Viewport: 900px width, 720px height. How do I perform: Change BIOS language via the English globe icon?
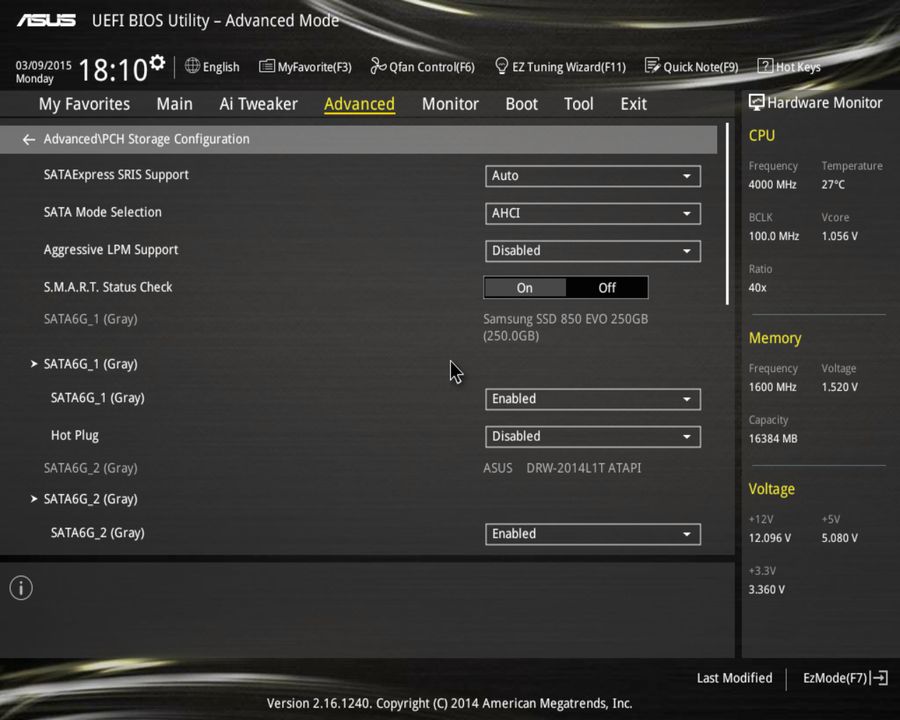[212, 67]
